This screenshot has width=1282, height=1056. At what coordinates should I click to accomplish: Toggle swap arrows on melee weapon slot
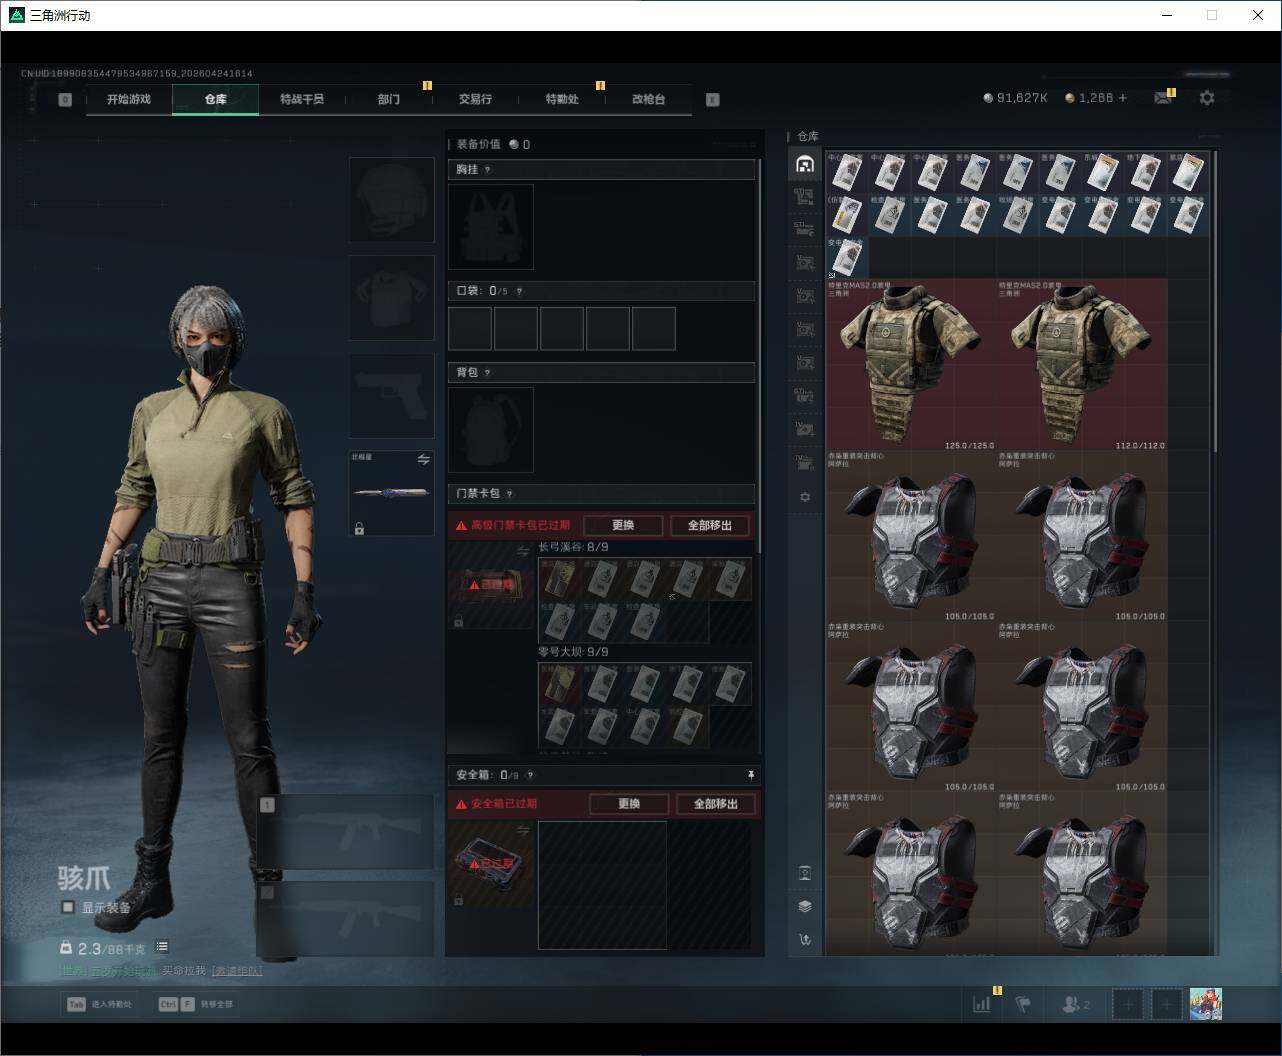tap(423, 460)
